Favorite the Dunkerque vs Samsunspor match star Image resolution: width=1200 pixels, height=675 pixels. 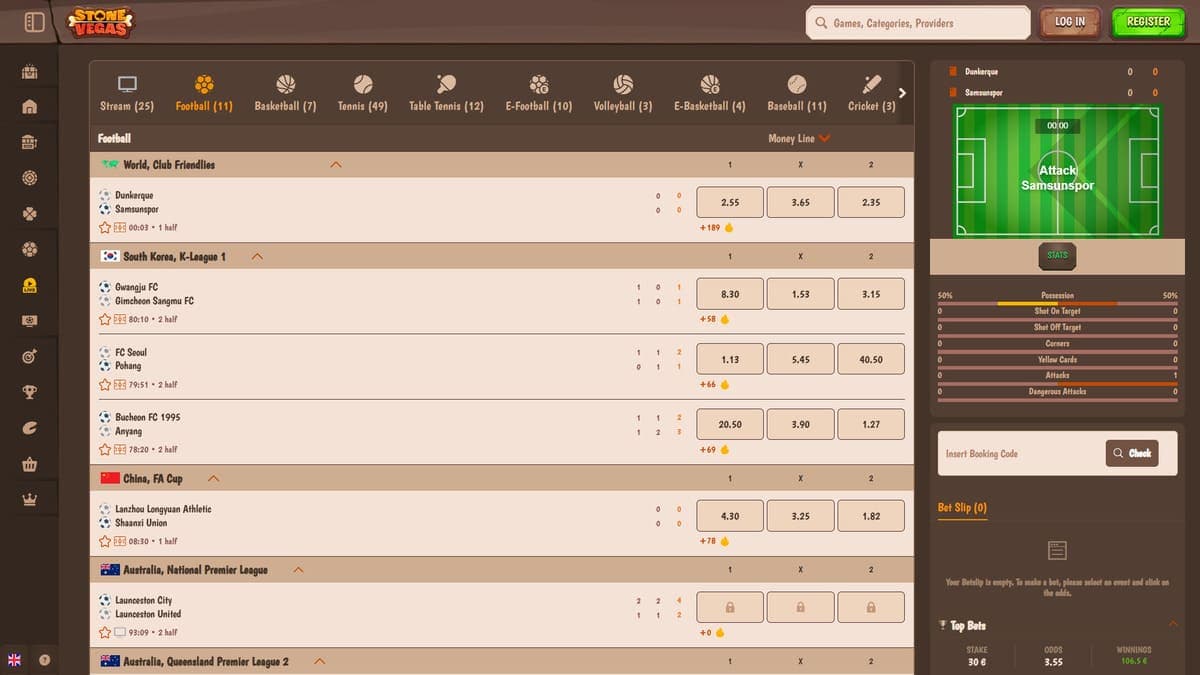pos(105,227)
